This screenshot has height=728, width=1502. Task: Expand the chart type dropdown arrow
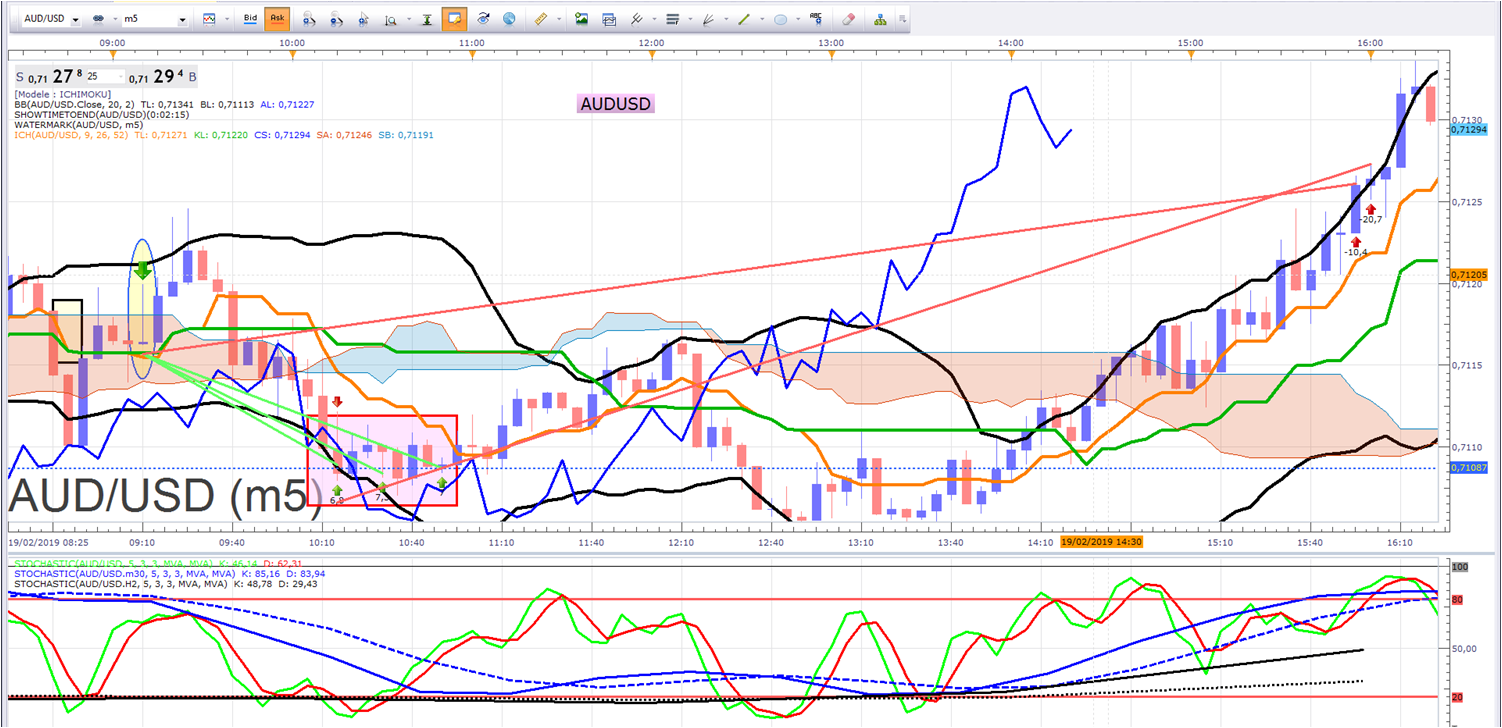click(x=225, y=19)
